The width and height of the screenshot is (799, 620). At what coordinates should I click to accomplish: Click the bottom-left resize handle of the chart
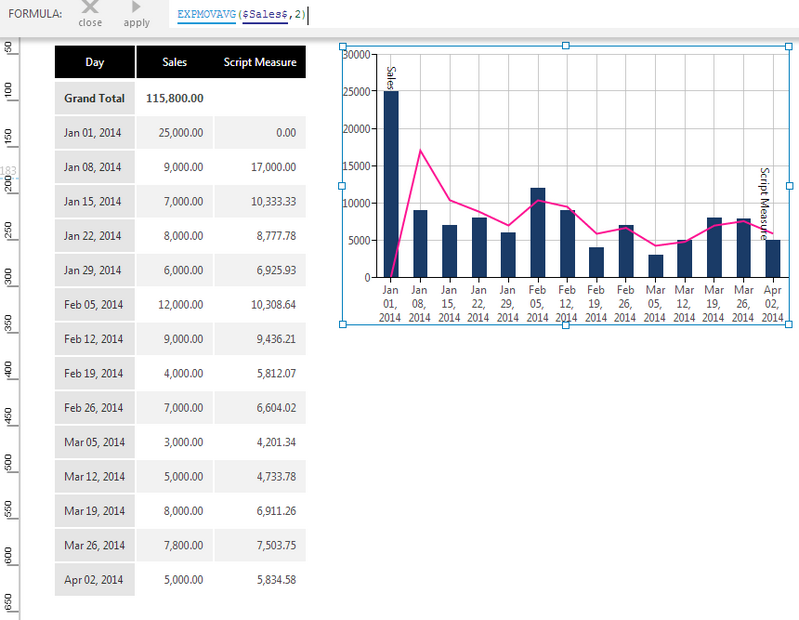coord(343,324)
